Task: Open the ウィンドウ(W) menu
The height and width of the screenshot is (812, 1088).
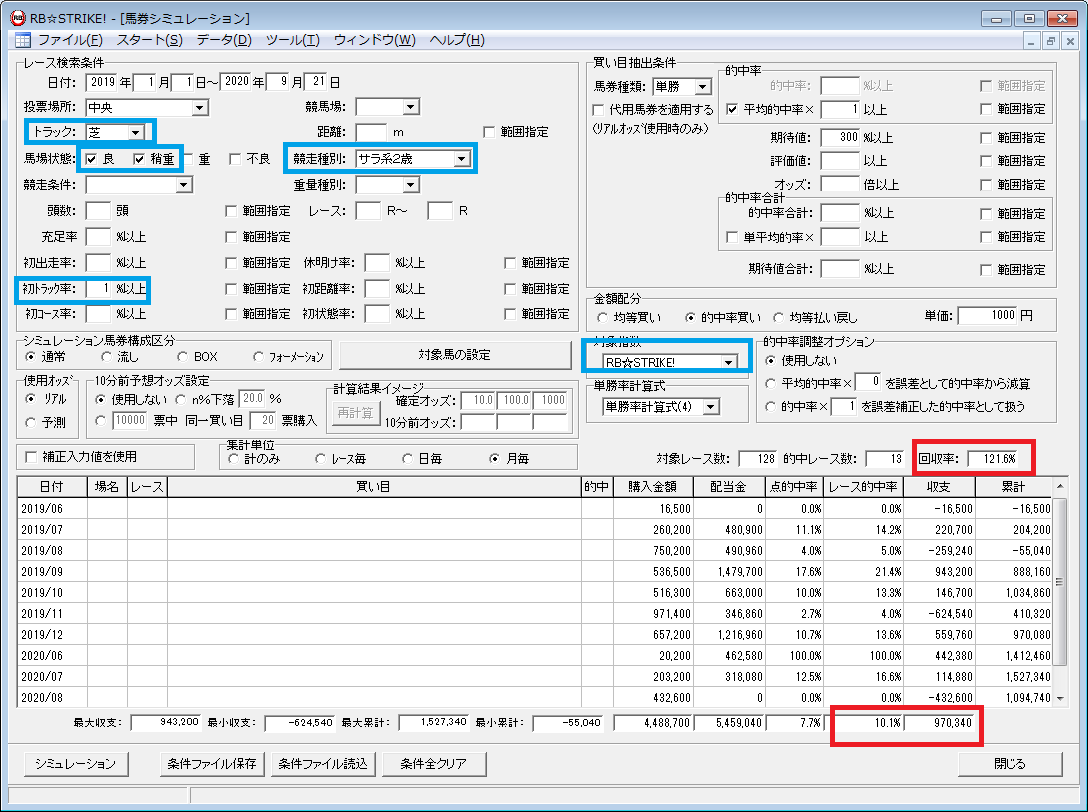Action: coord(374,40)
